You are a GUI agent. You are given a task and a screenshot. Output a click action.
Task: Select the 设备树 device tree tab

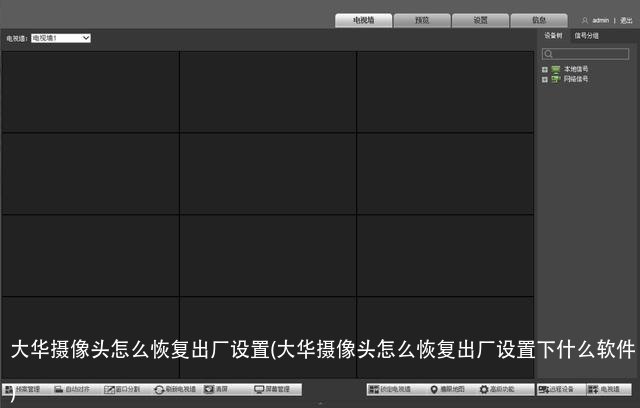tap(553, 35)
